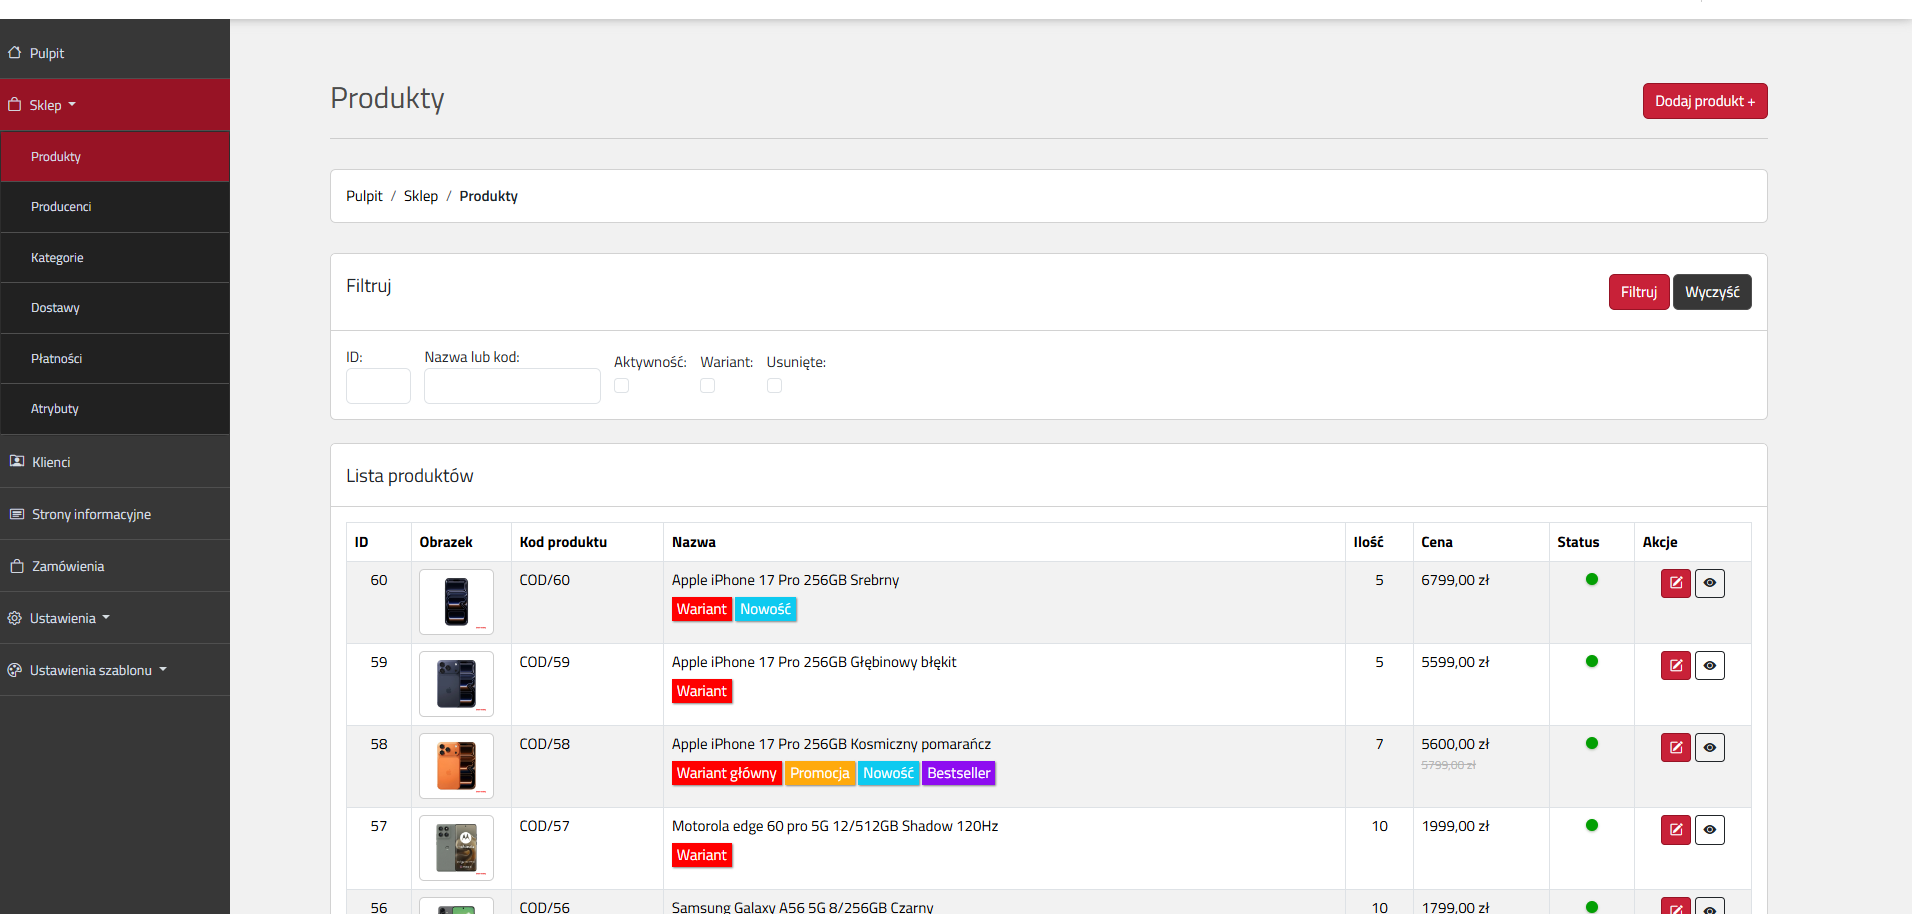Click the Nazwa lub kod input field

tap(512, 386)
